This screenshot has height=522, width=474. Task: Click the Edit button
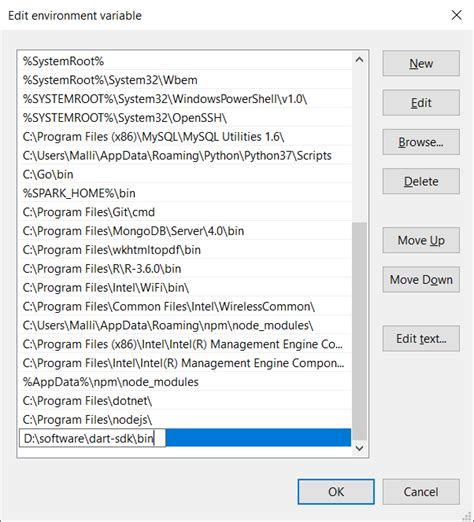click(421, 103)
